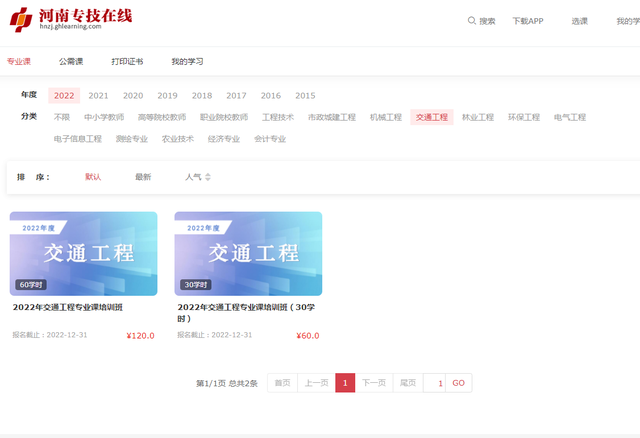This screenshot has height=438, width=640.
Task: Go to 尾页 in pagination
Action: coord(408,383)
